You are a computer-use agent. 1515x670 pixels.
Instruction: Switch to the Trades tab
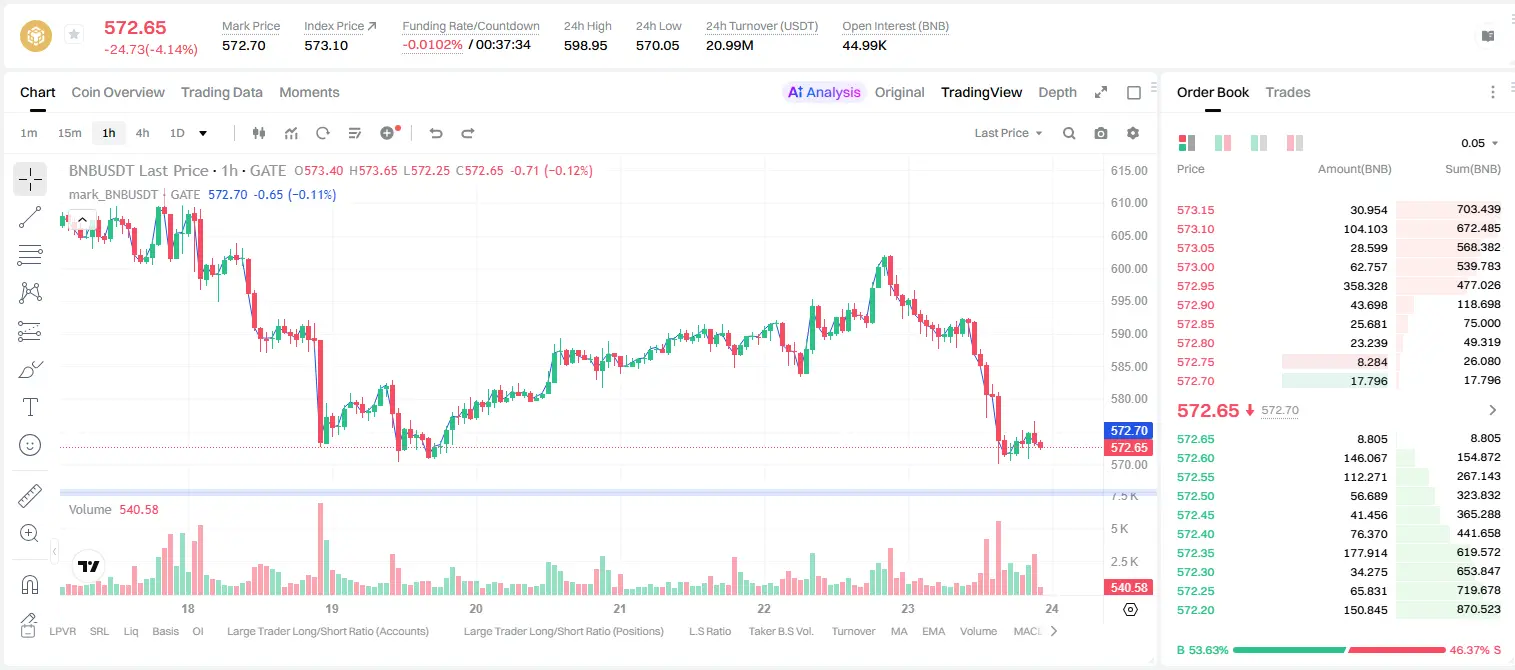pos(1287,92)
